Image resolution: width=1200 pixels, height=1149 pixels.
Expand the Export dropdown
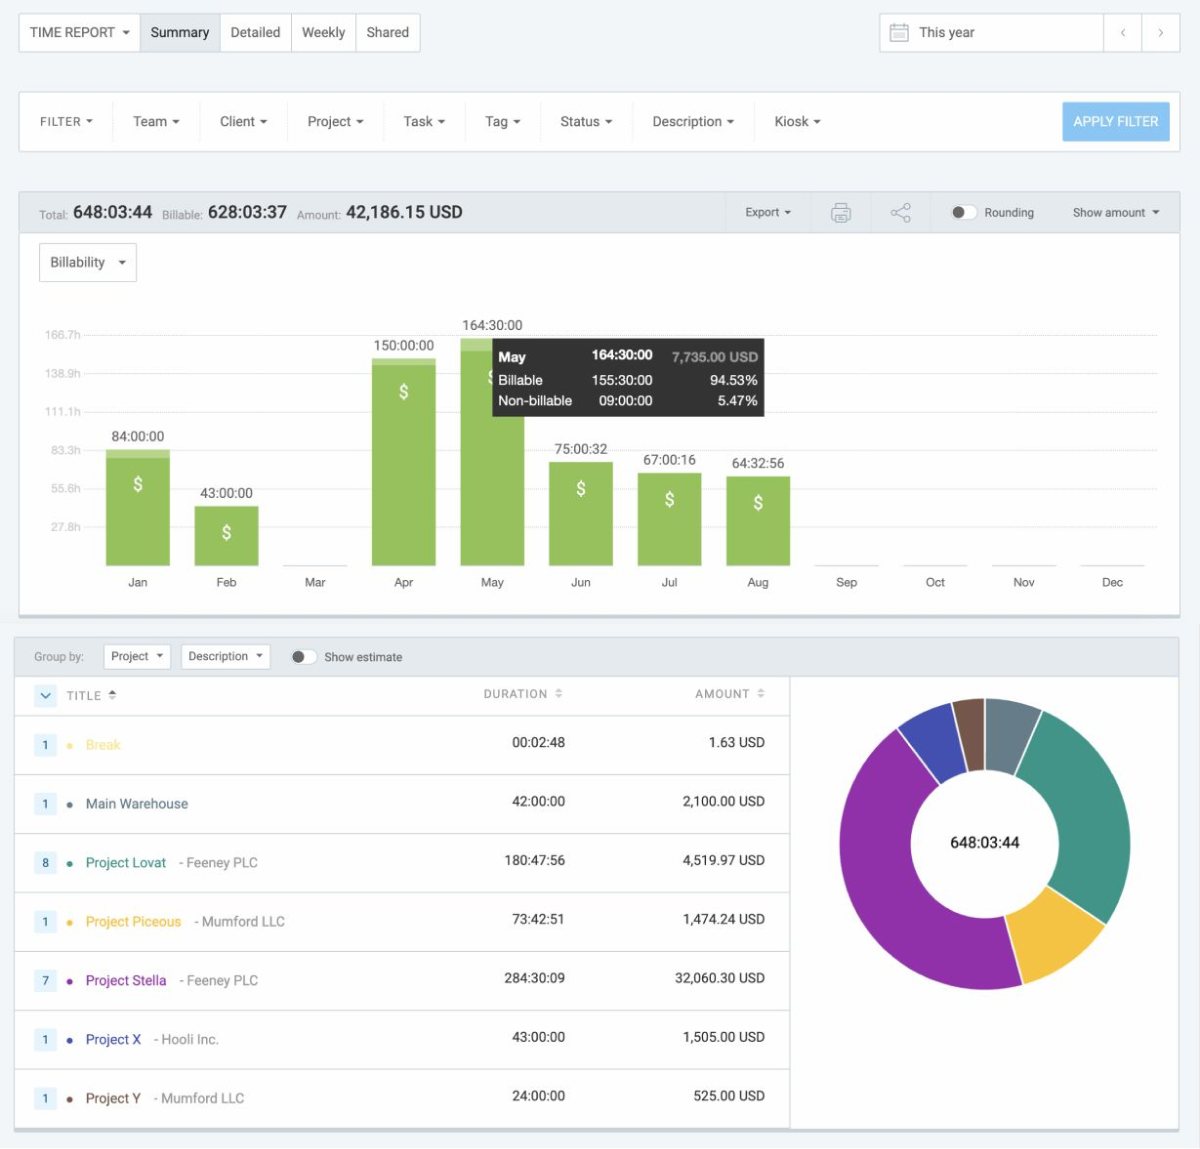pyautogui.click(x=767, y=213)
